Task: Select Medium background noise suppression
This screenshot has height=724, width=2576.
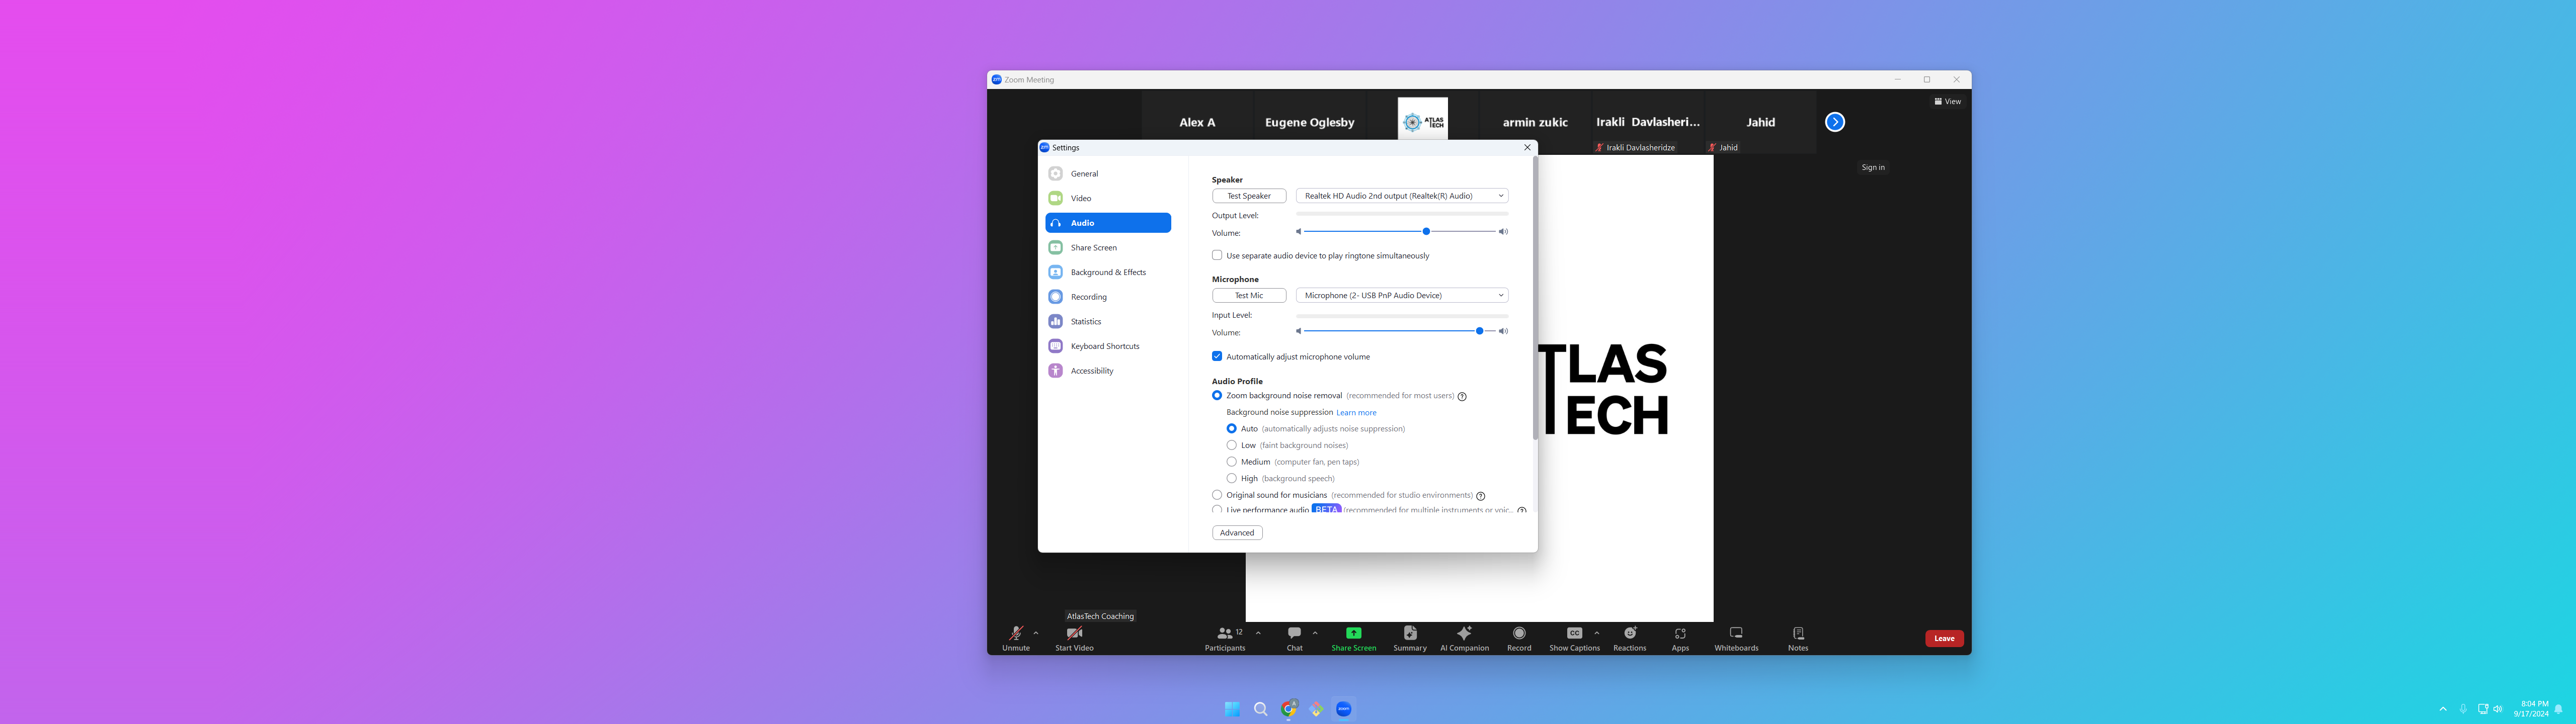Action: 1232,462
